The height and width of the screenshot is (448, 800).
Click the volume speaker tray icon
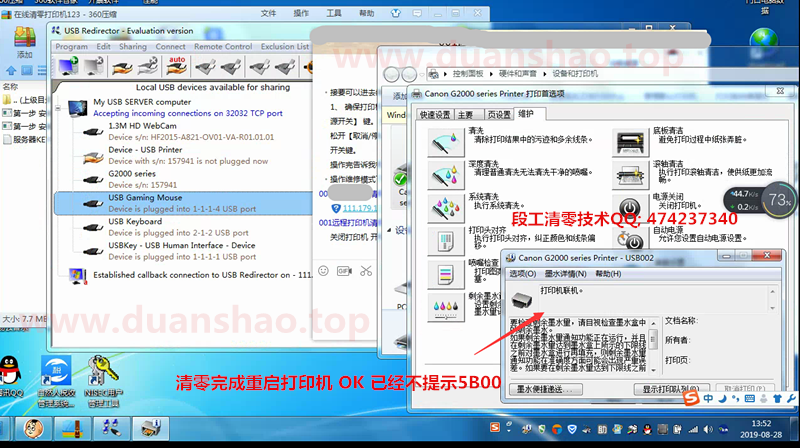(x=708, y=430)
